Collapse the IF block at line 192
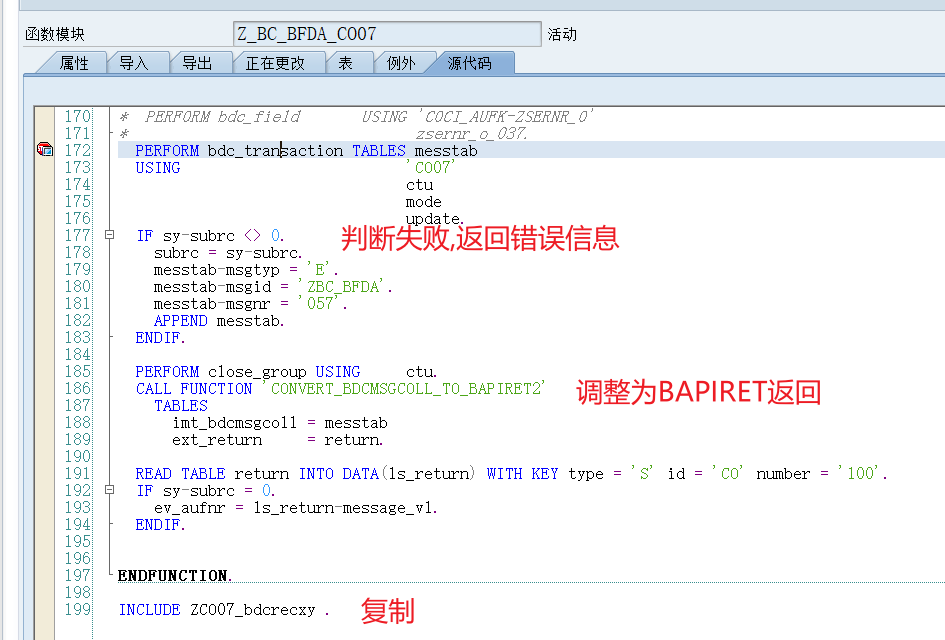 click(x=110, y=490)
